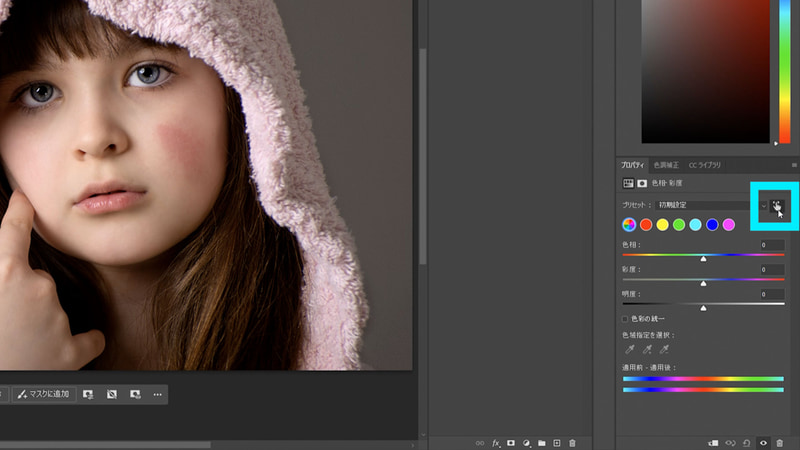Click the canvas vertical scrollbar
This screenshot has height=450, width=800.
tap(422, 156)
